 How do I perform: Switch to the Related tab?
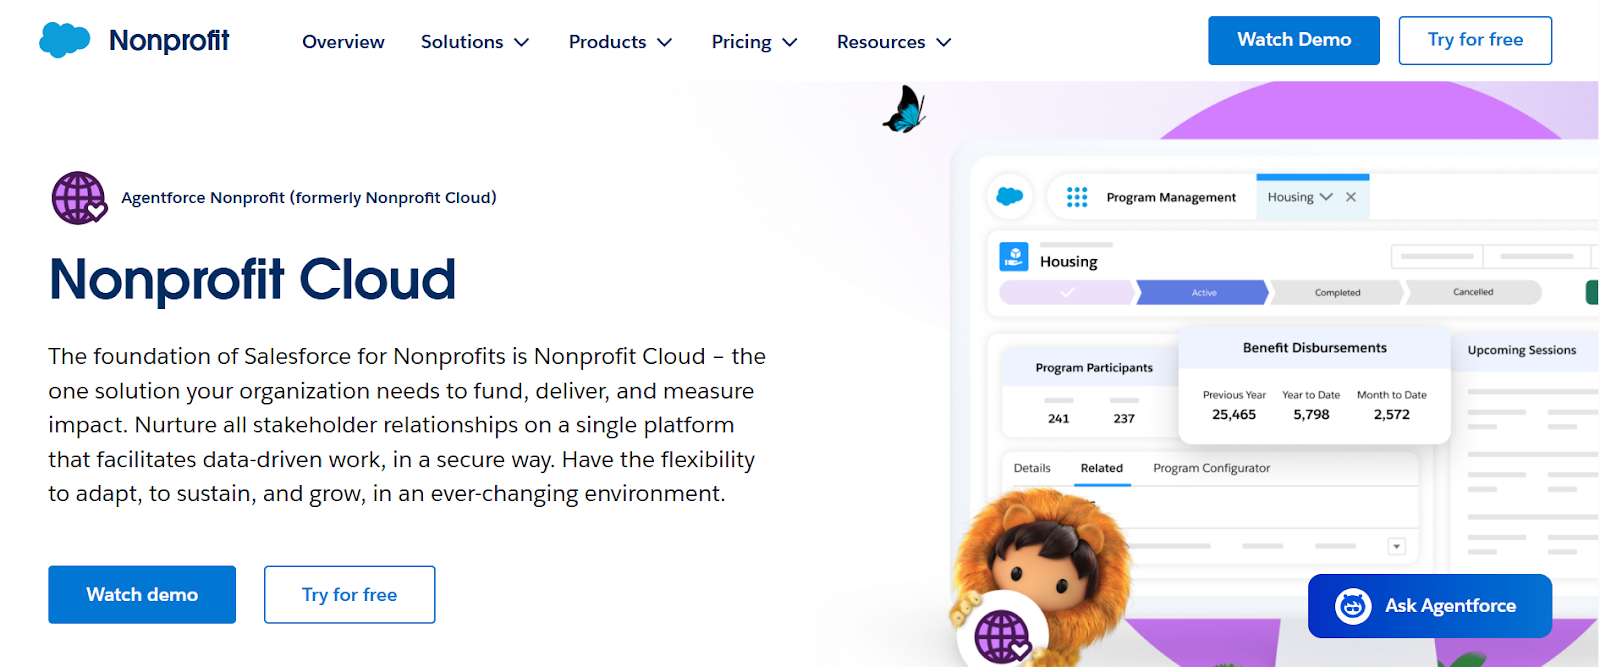pos(1102,468)
